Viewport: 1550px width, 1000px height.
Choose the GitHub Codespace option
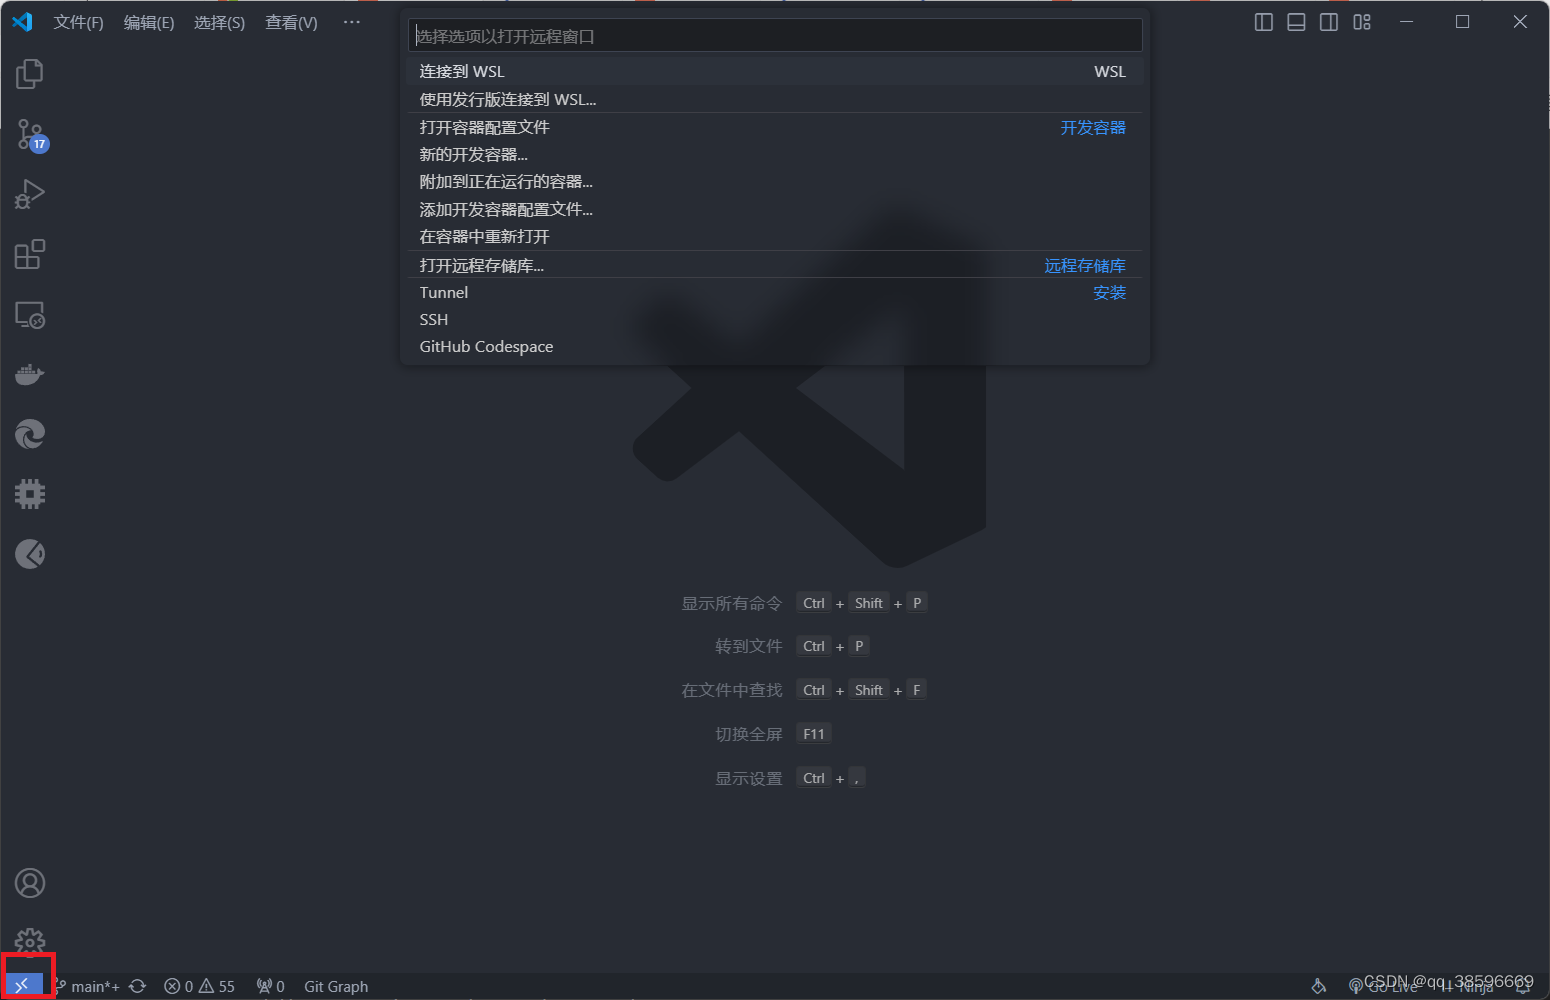tap(486, 346)
